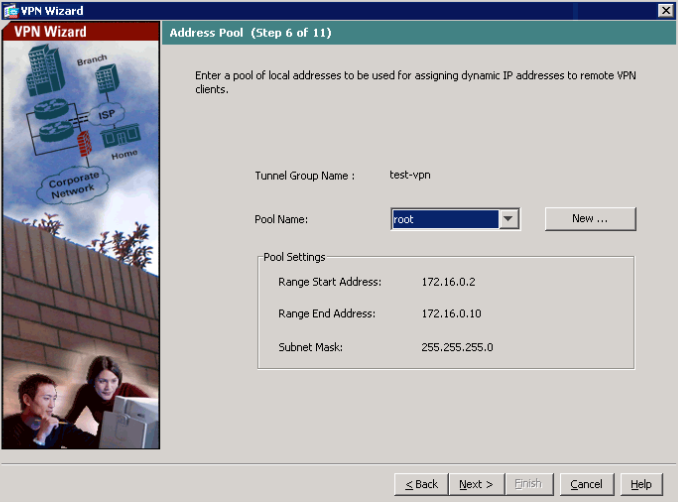Click the Corporate Network cloud in the sidebar image
Viewport: 678px width, 502px height.
pos(73,185)
